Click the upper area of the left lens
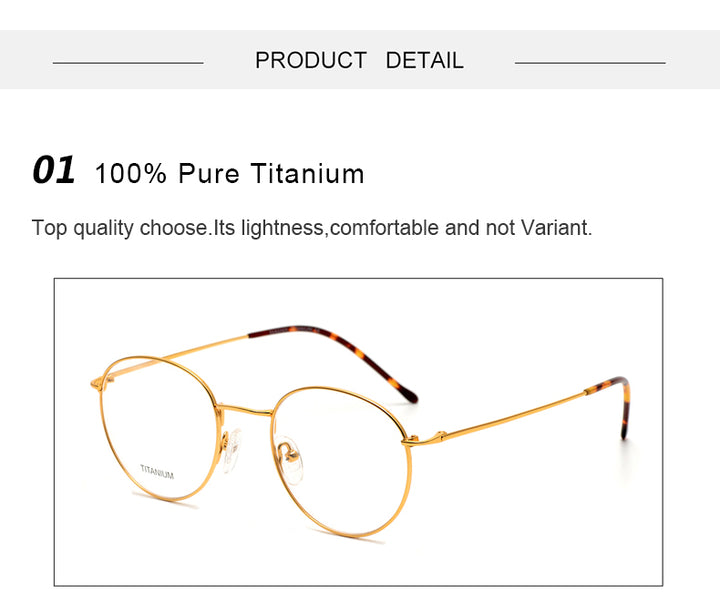 (158, 390)
